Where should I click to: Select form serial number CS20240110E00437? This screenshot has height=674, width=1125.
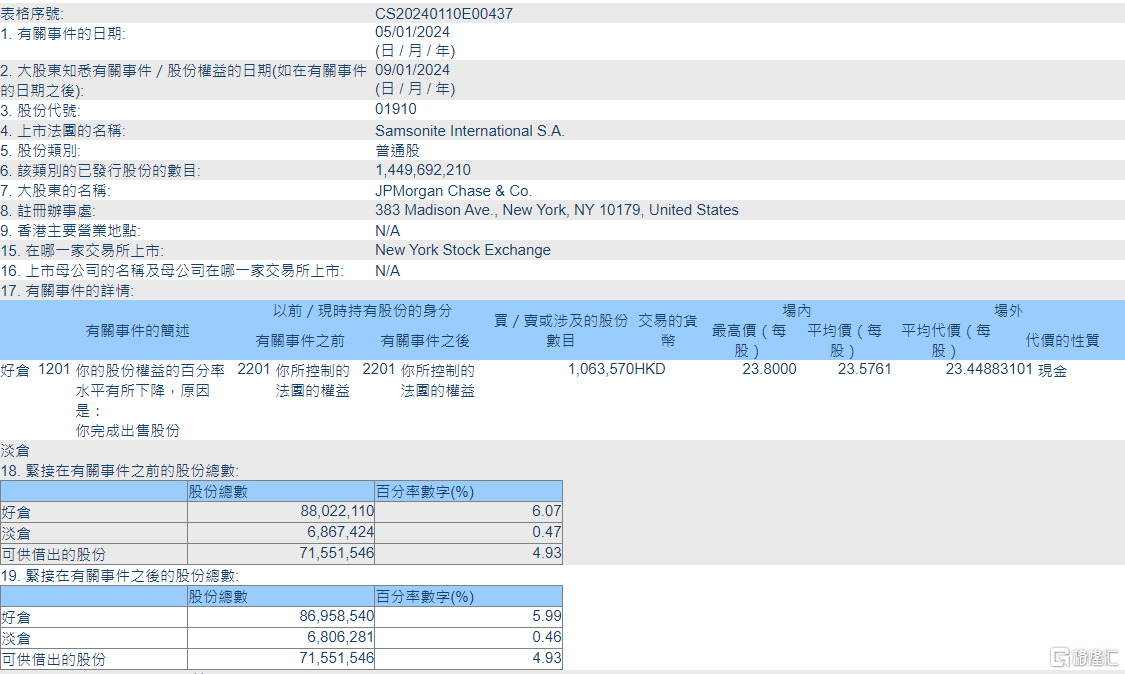coord(443,14)
